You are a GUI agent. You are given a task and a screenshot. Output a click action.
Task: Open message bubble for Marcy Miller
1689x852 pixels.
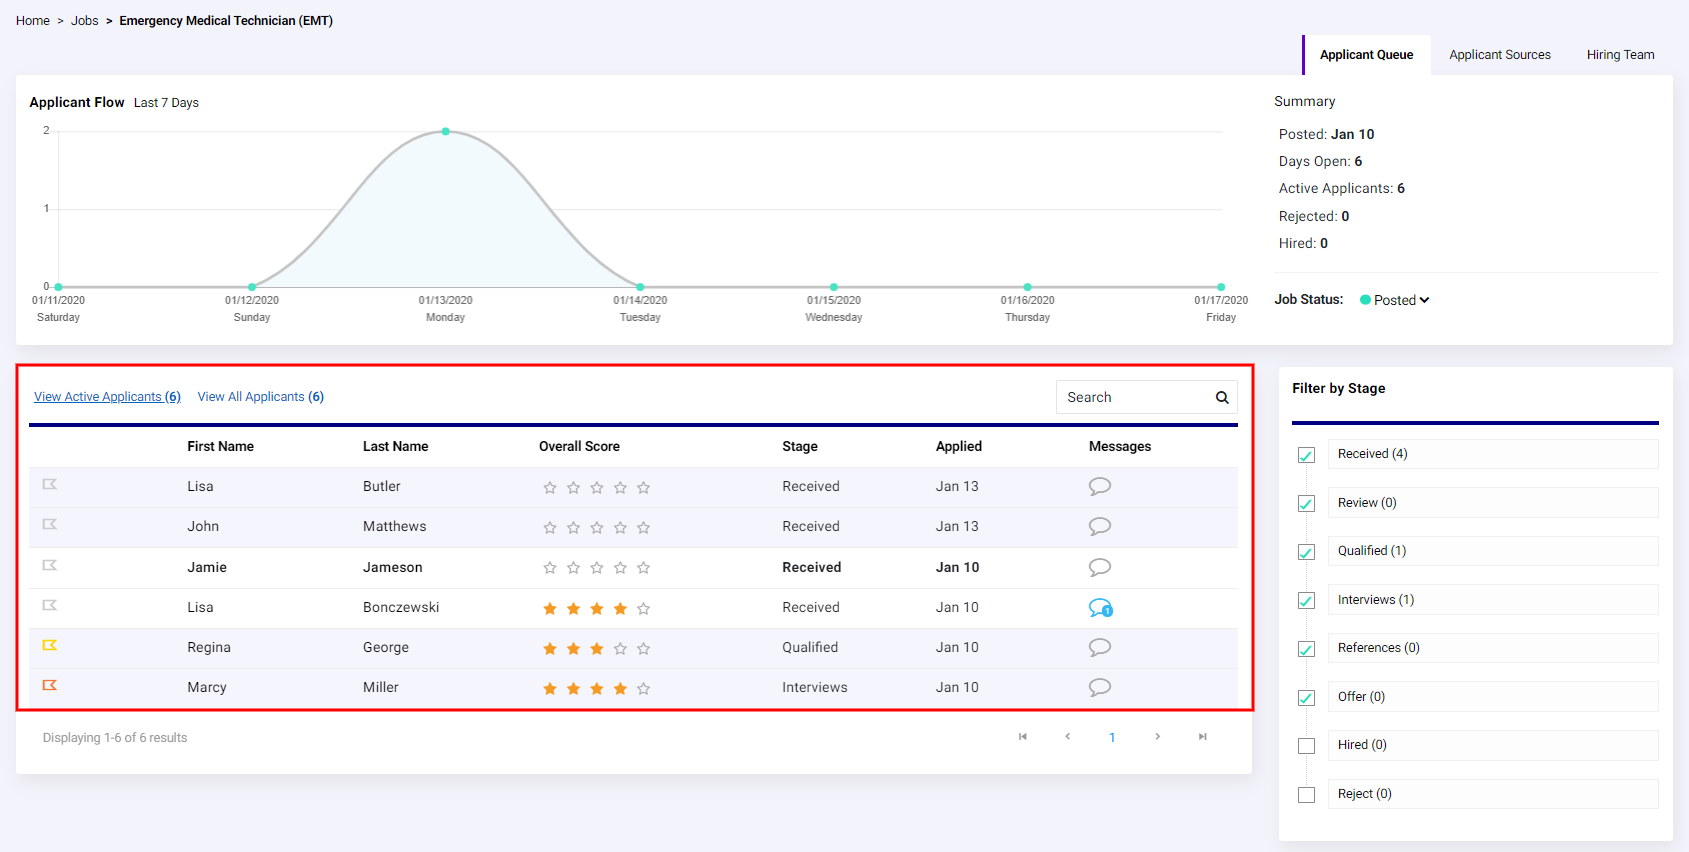pos(1100,688)
